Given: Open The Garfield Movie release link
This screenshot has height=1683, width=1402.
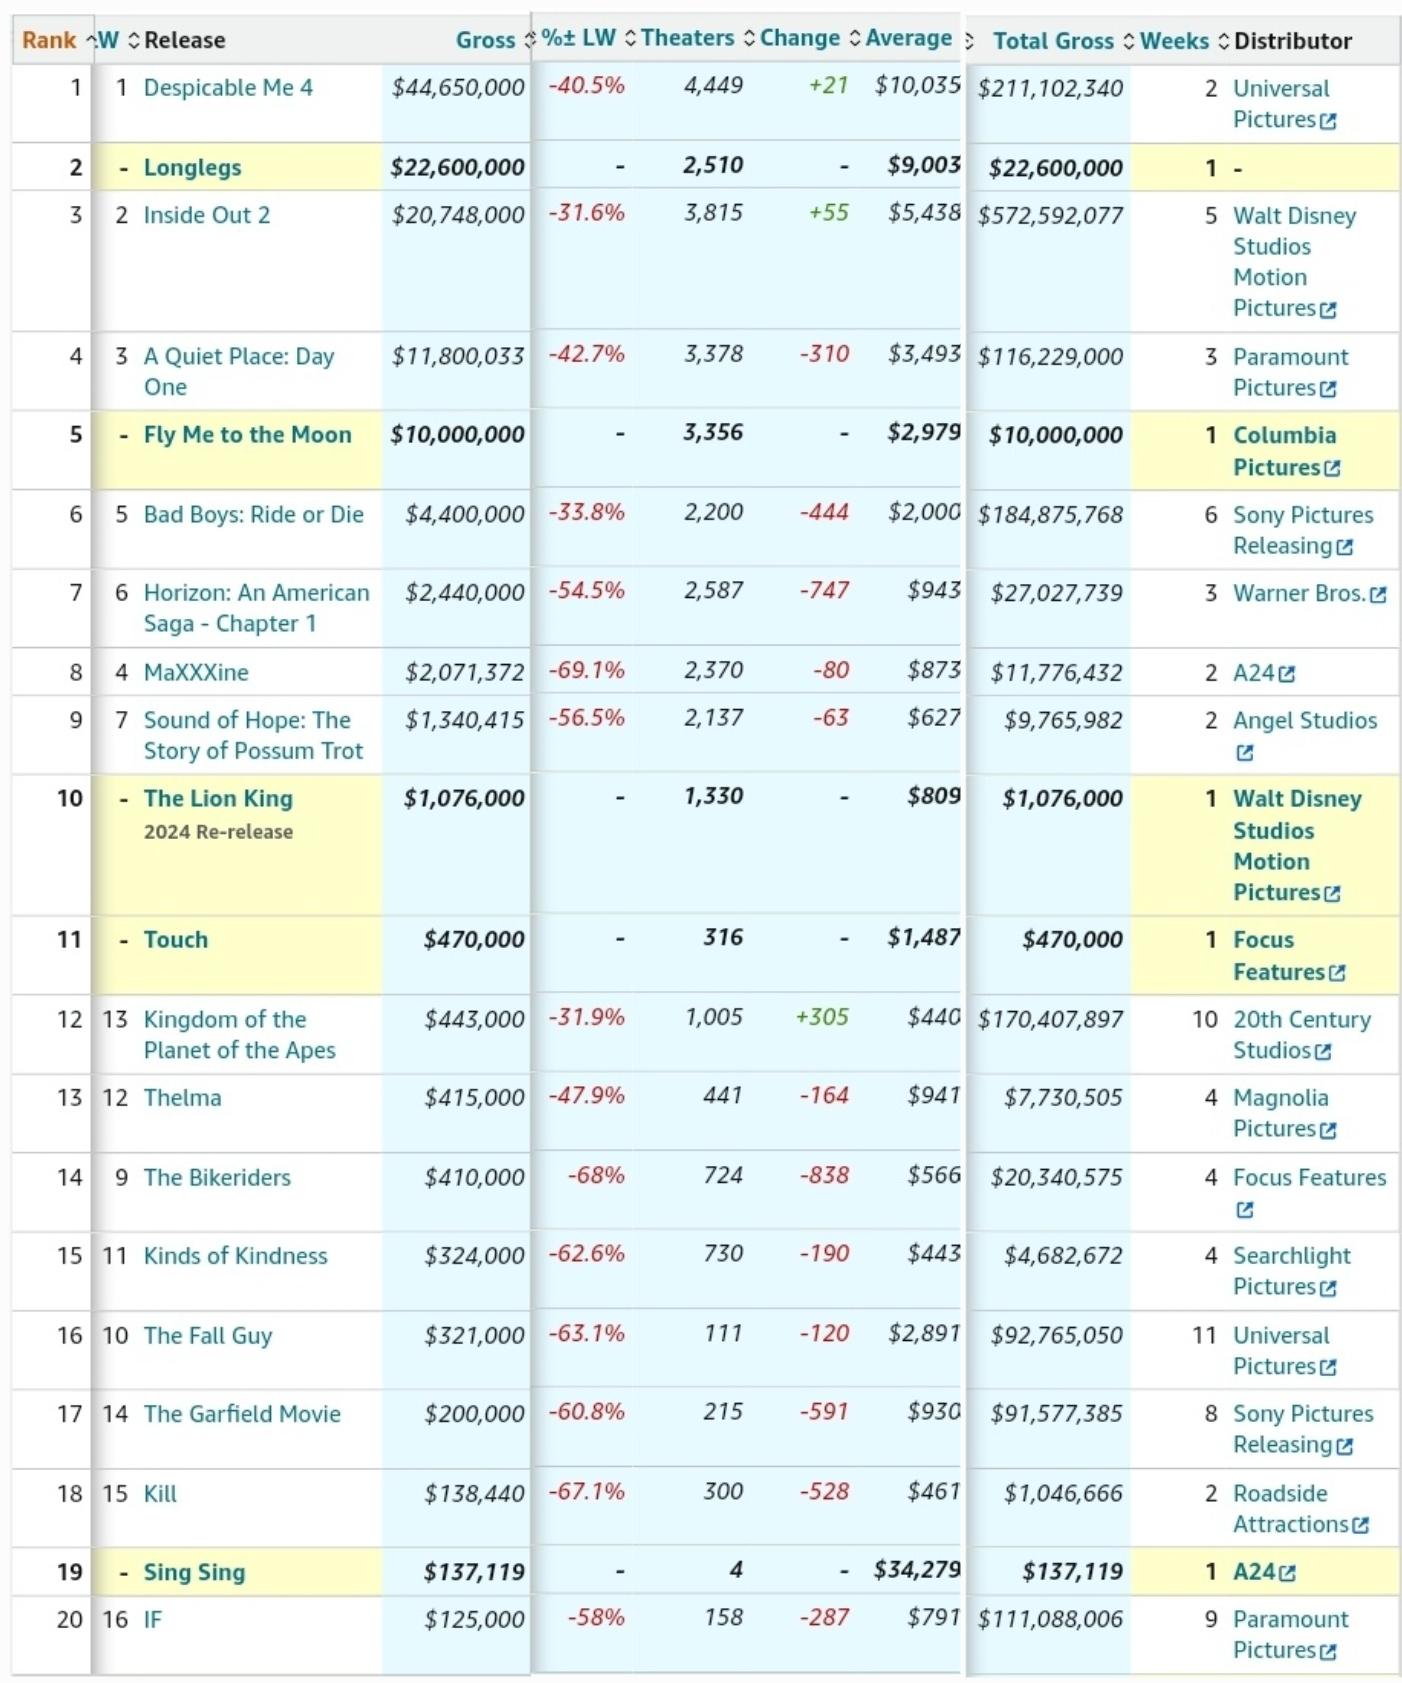Looking at the screenshot, I should [242, 1414].
